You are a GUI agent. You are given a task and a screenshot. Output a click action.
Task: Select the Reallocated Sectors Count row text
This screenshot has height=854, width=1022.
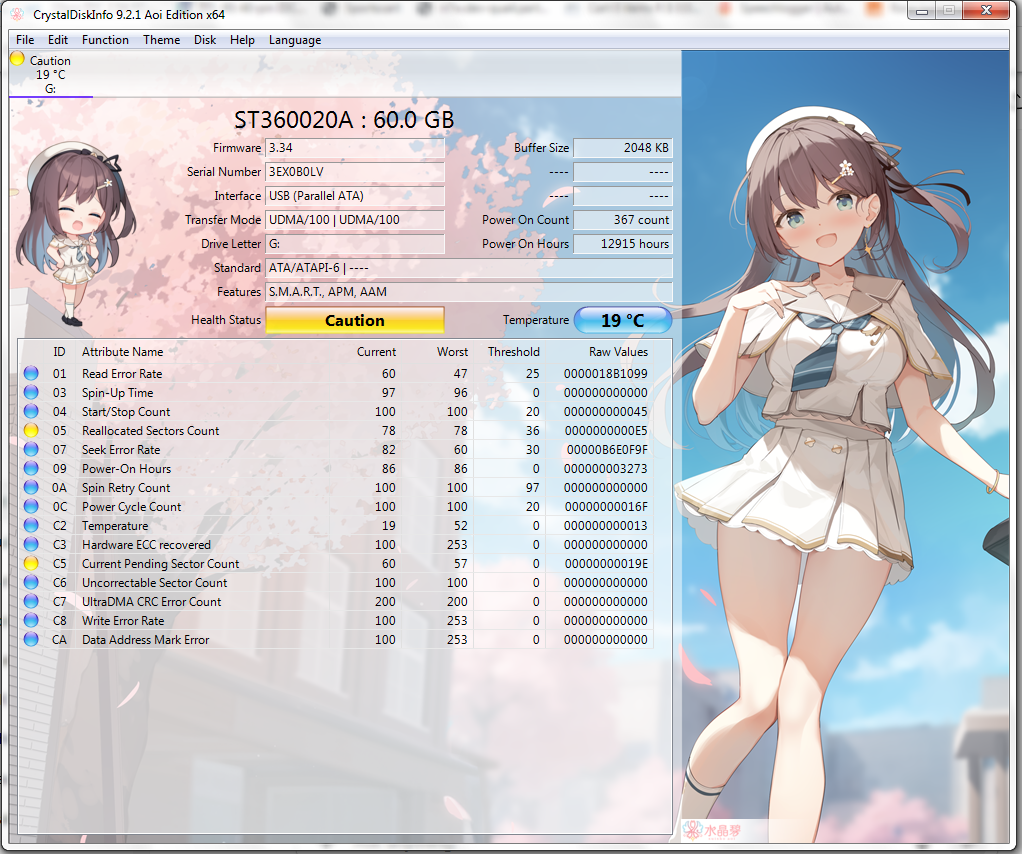click(x=151, y=431)
